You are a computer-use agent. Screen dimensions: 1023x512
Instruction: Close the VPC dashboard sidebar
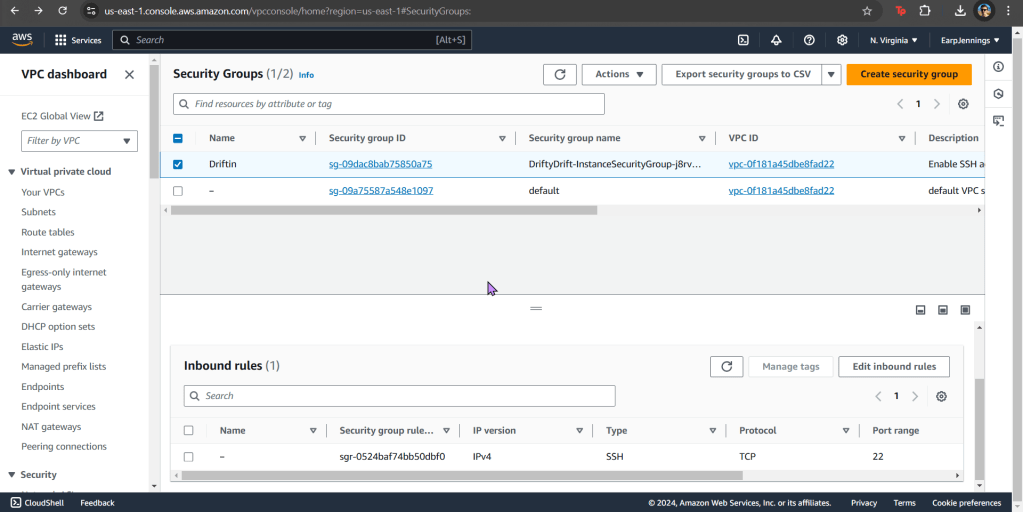[x=129, y=74]
